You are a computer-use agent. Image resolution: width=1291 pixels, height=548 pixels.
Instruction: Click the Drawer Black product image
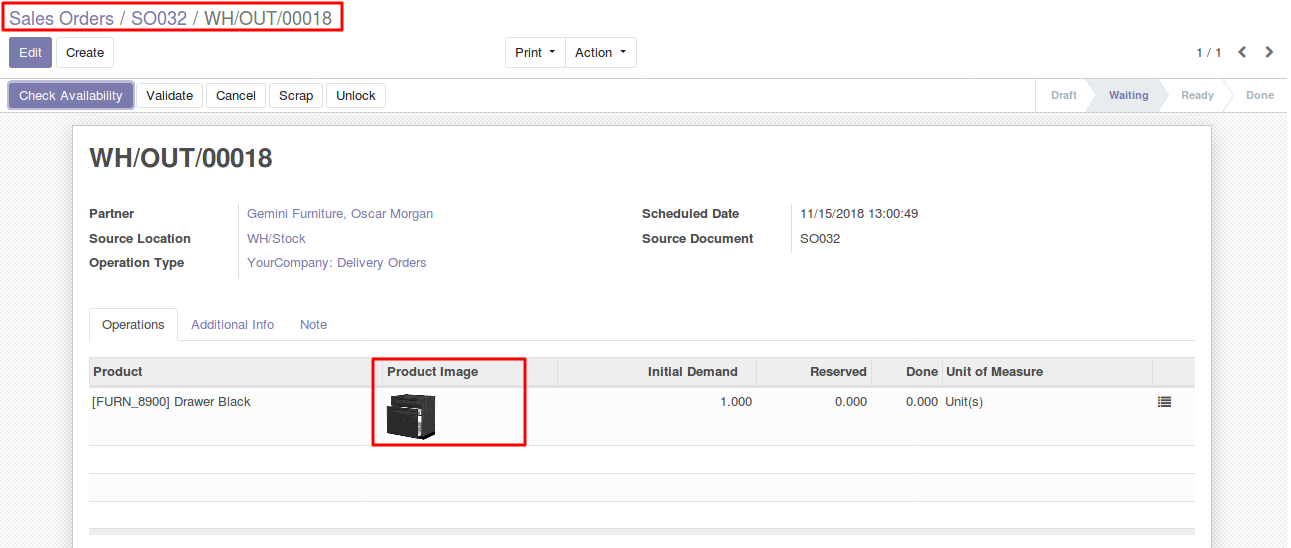coord(411,416)
